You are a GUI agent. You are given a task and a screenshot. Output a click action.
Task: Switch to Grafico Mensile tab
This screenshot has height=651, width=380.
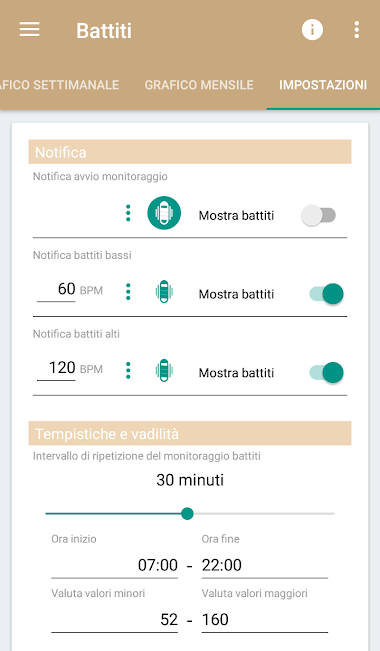pyautogui.click(x=199, y=85)
